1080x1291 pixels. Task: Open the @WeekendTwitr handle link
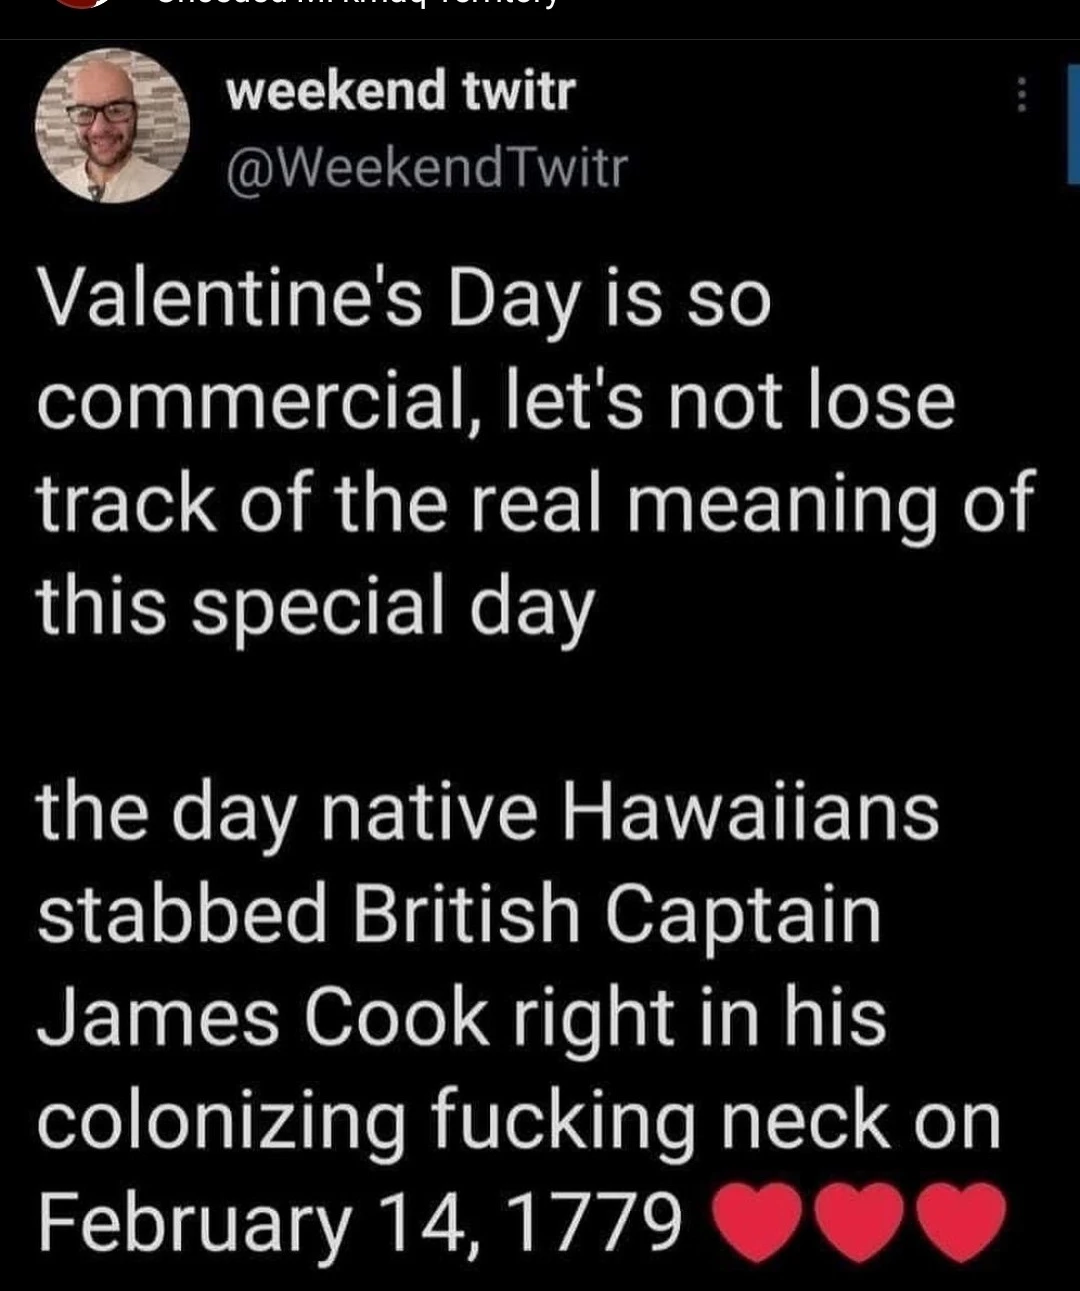click(427, 167)
